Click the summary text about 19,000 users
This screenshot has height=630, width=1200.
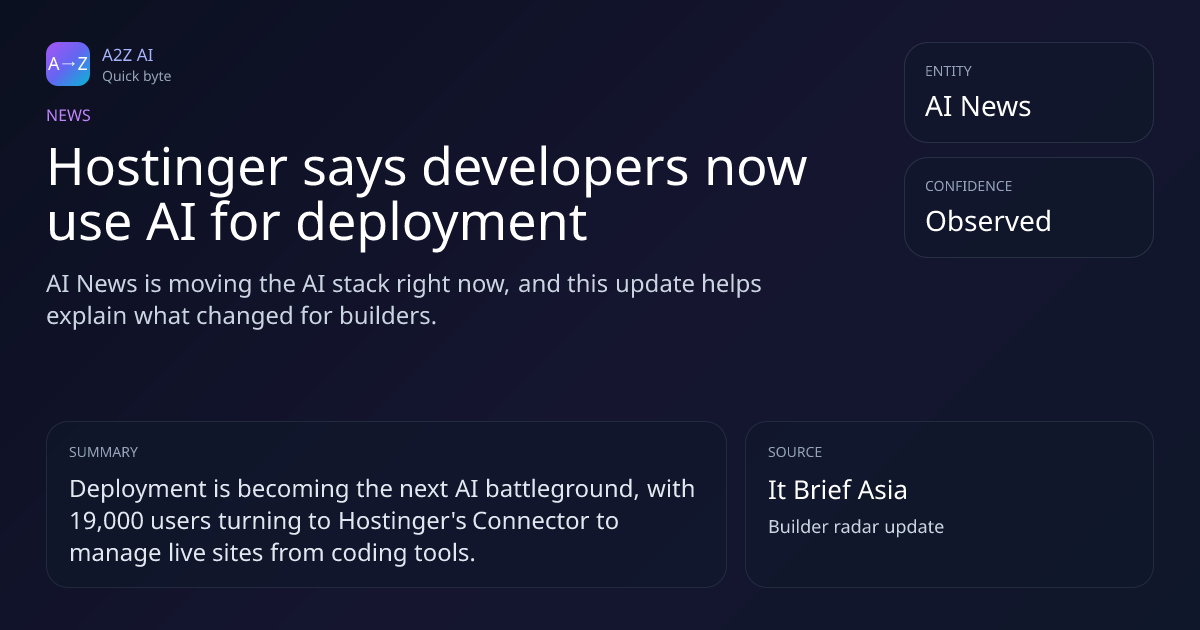[x=382, y=521]
